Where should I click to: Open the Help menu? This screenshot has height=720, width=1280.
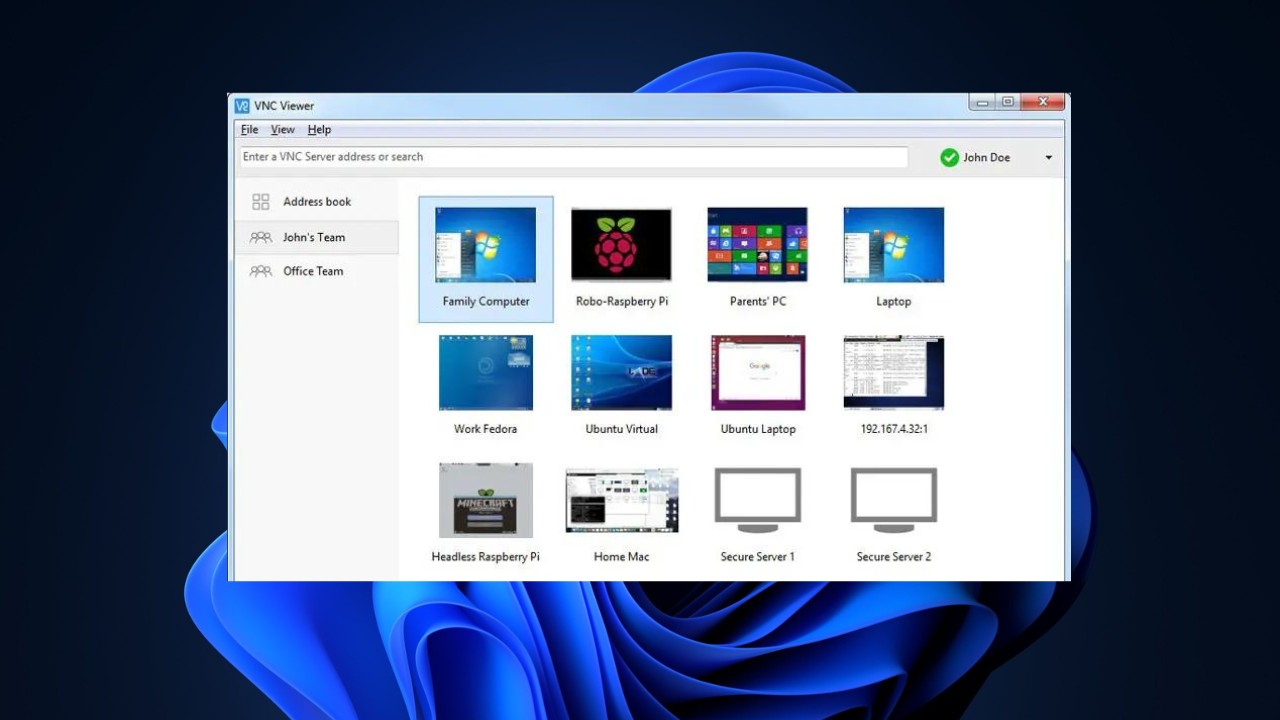[x=319, y=130]
